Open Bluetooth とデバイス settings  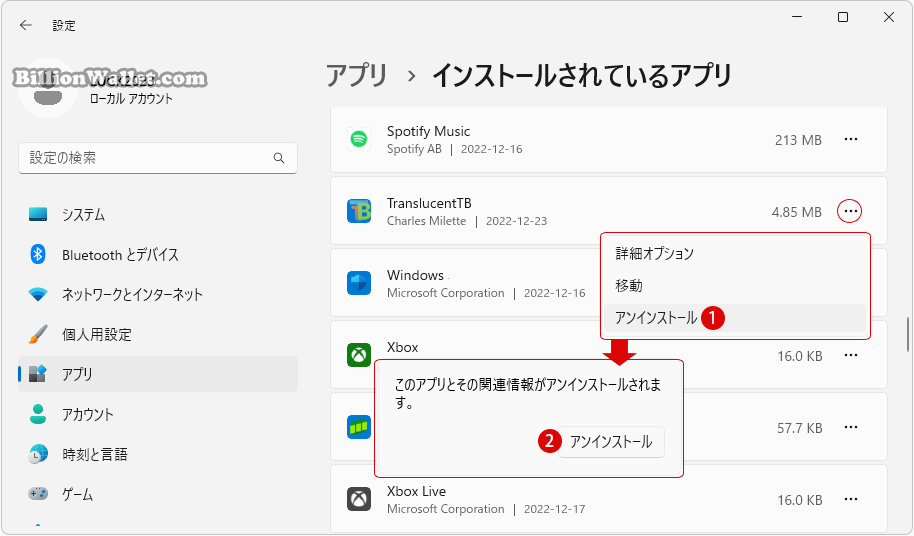click(158, 255)
